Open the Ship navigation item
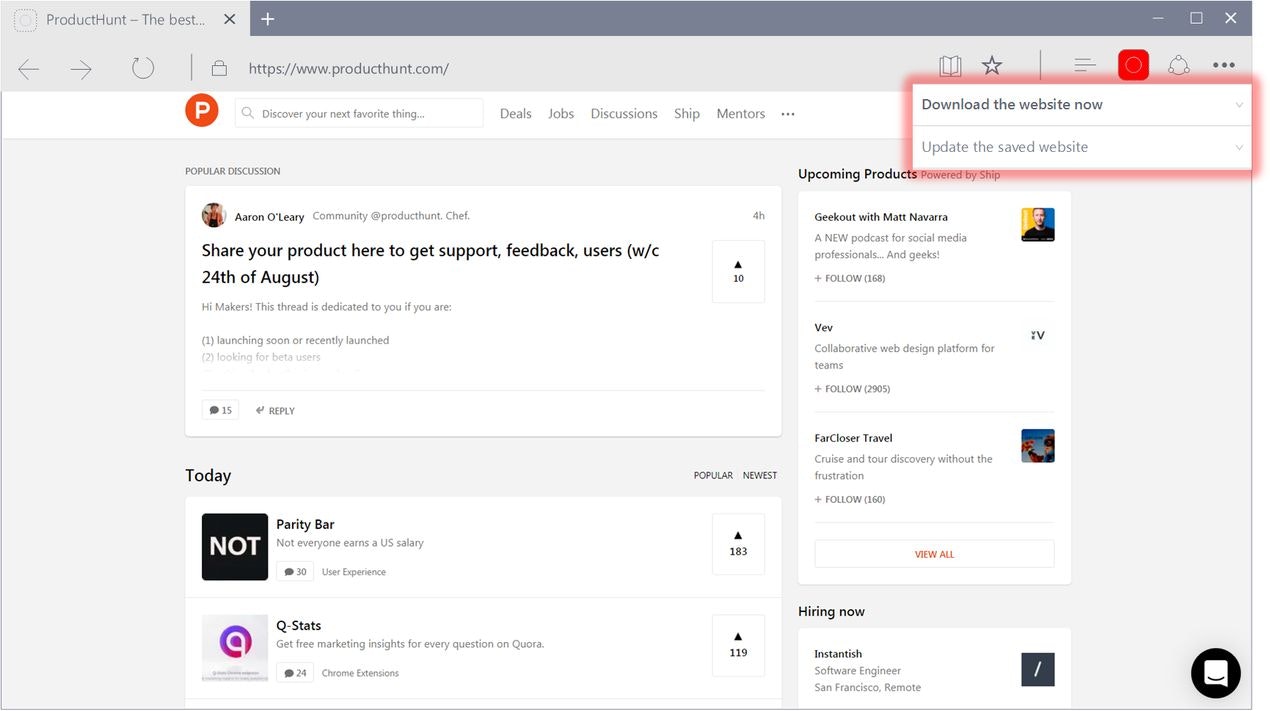 point(687,114)
